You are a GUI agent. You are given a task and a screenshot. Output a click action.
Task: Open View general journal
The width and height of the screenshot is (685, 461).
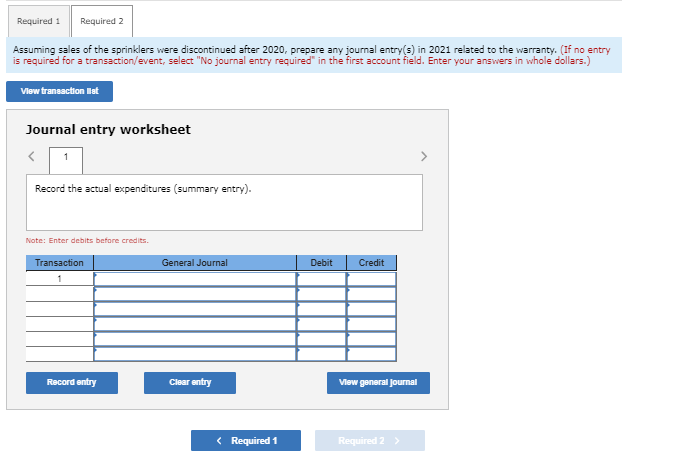pyautogui.click(x=378, y=382)
